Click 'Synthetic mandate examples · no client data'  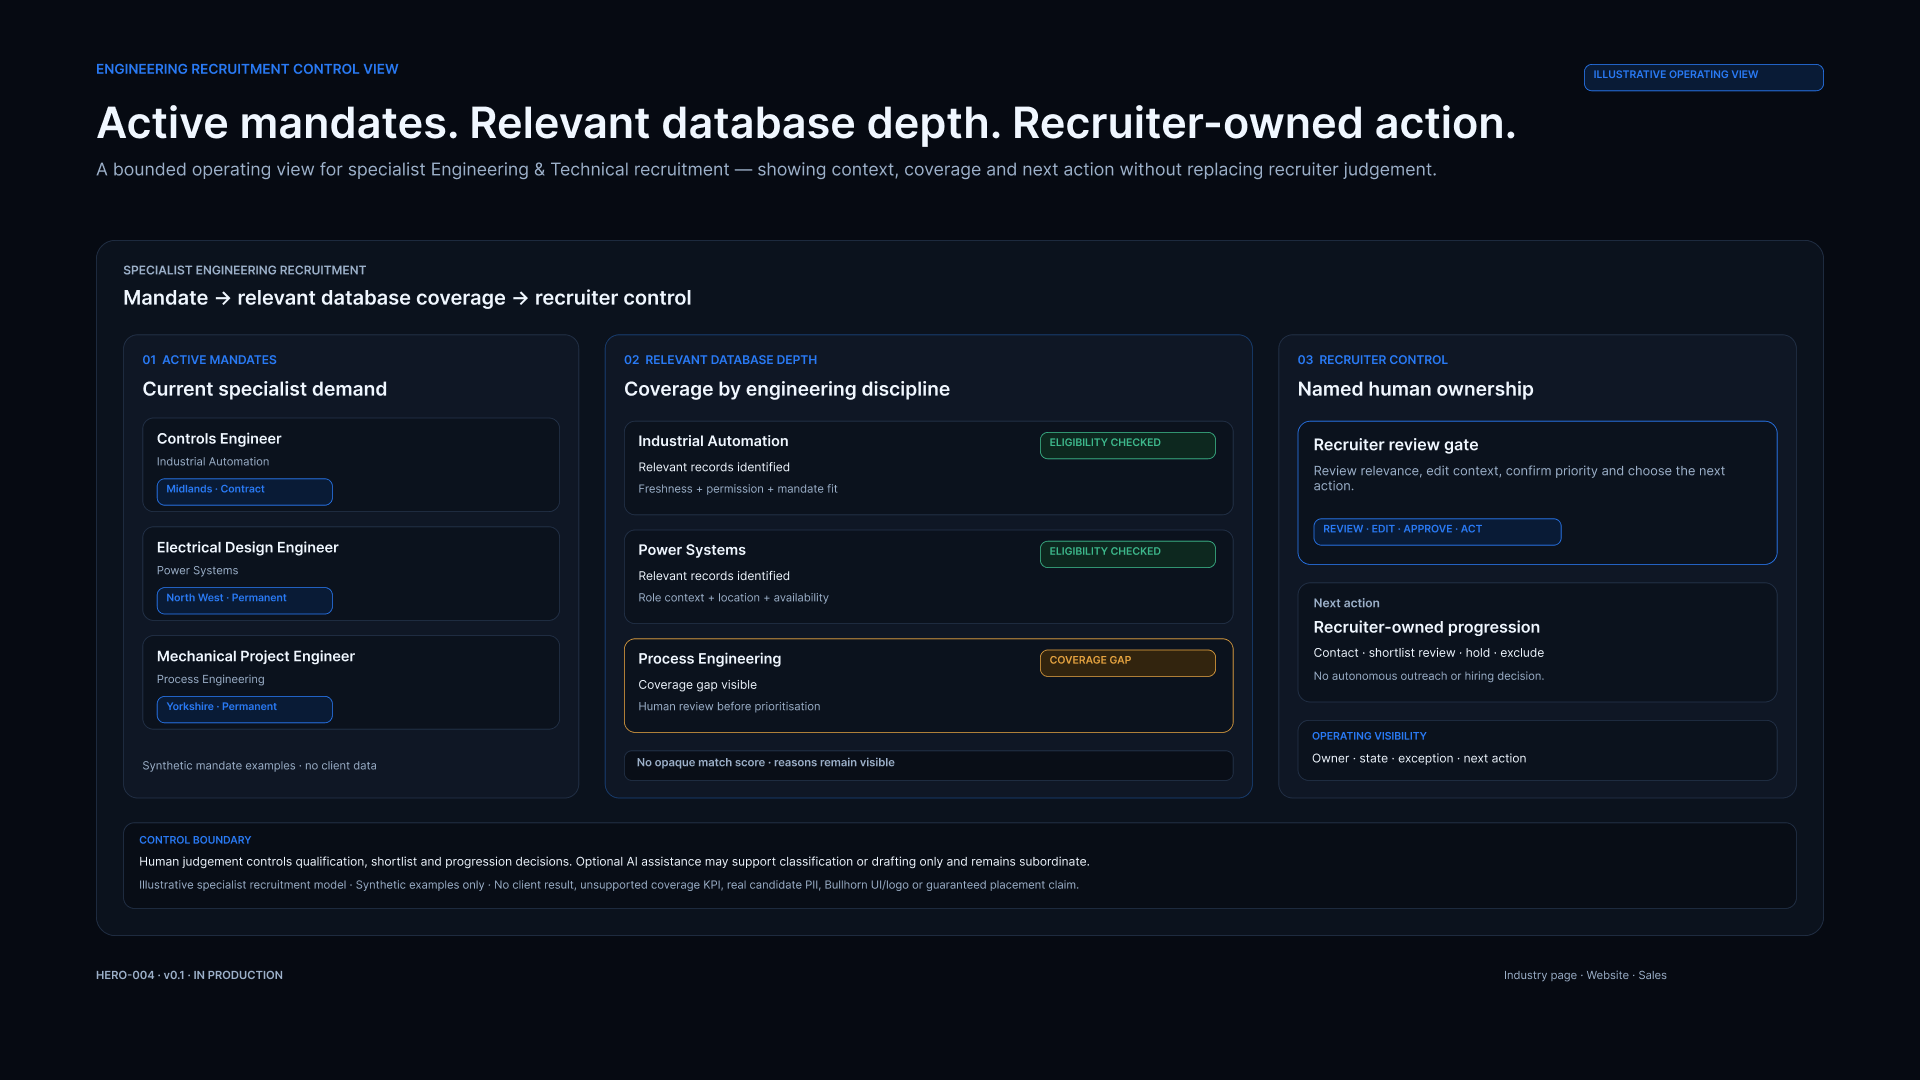(259, 766)
